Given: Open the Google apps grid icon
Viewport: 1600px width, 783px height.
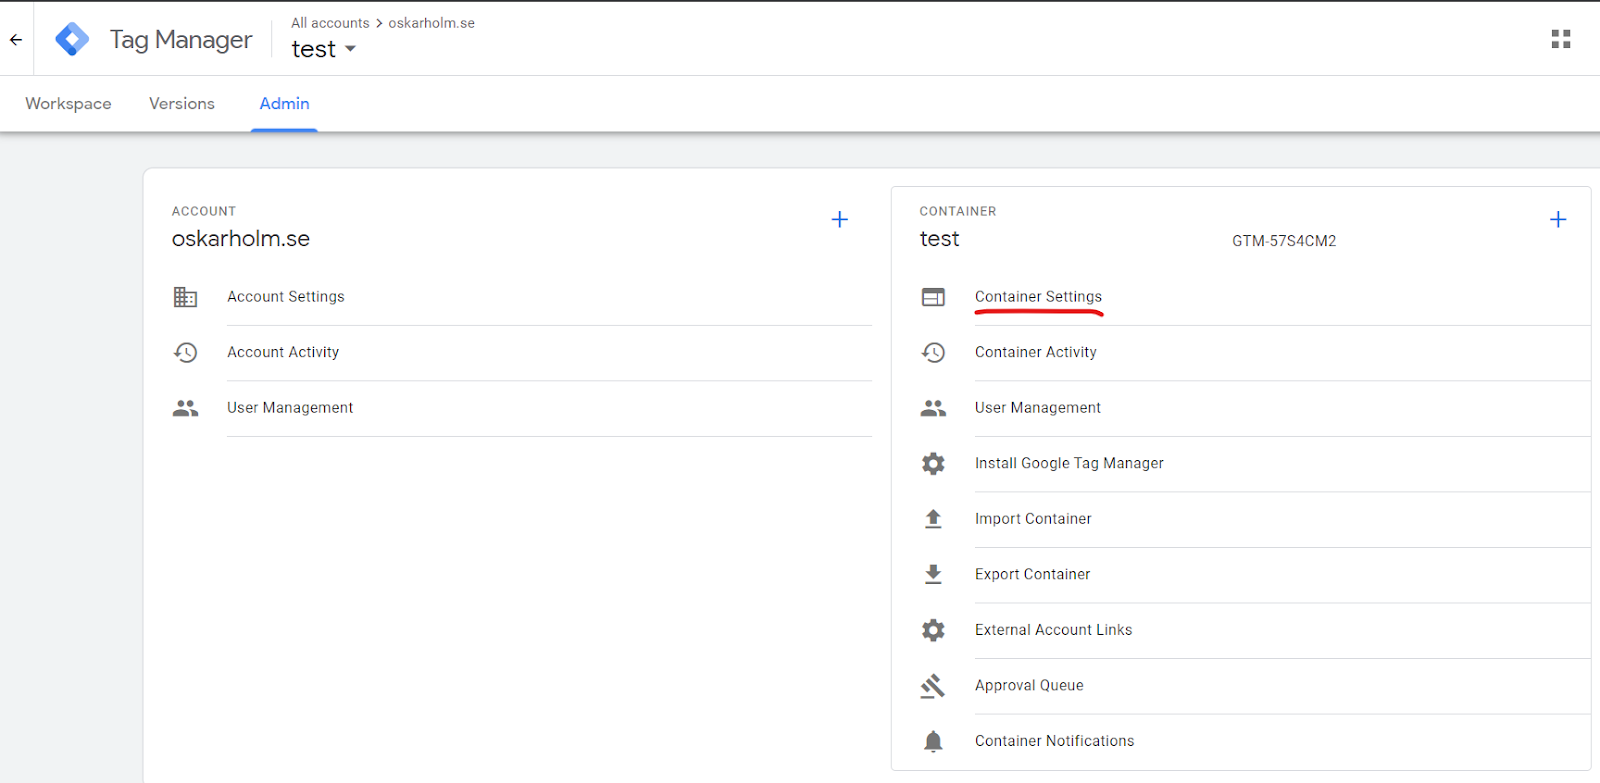Looking at the screenshot, I should [1561, 39].
